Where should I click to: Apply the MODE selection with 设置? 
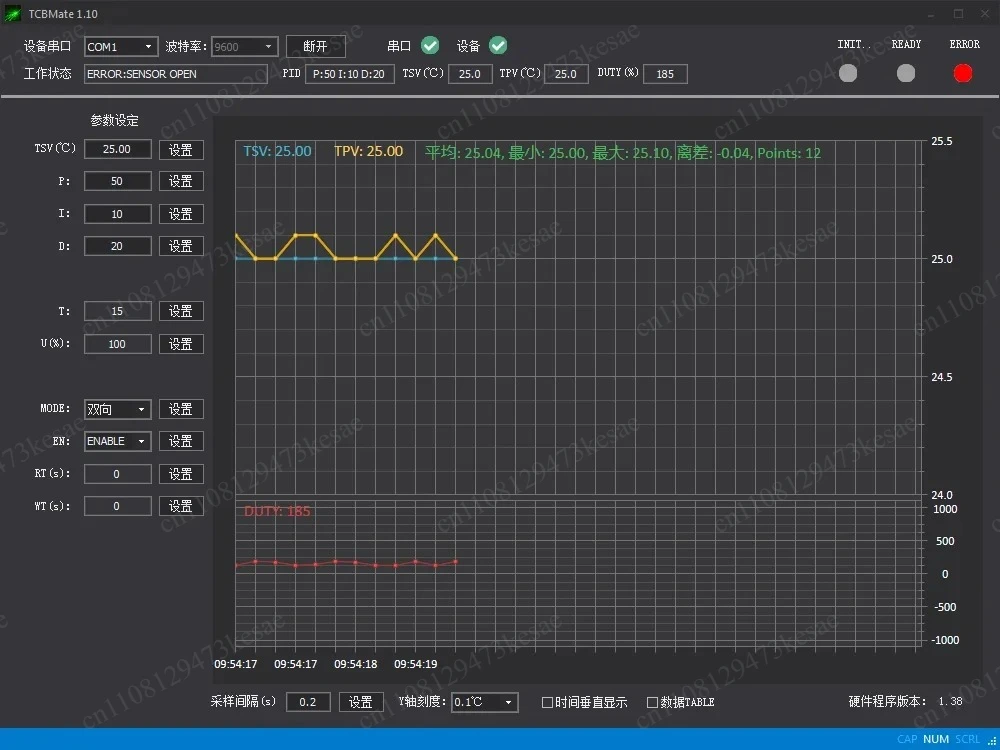coord(181,409)
